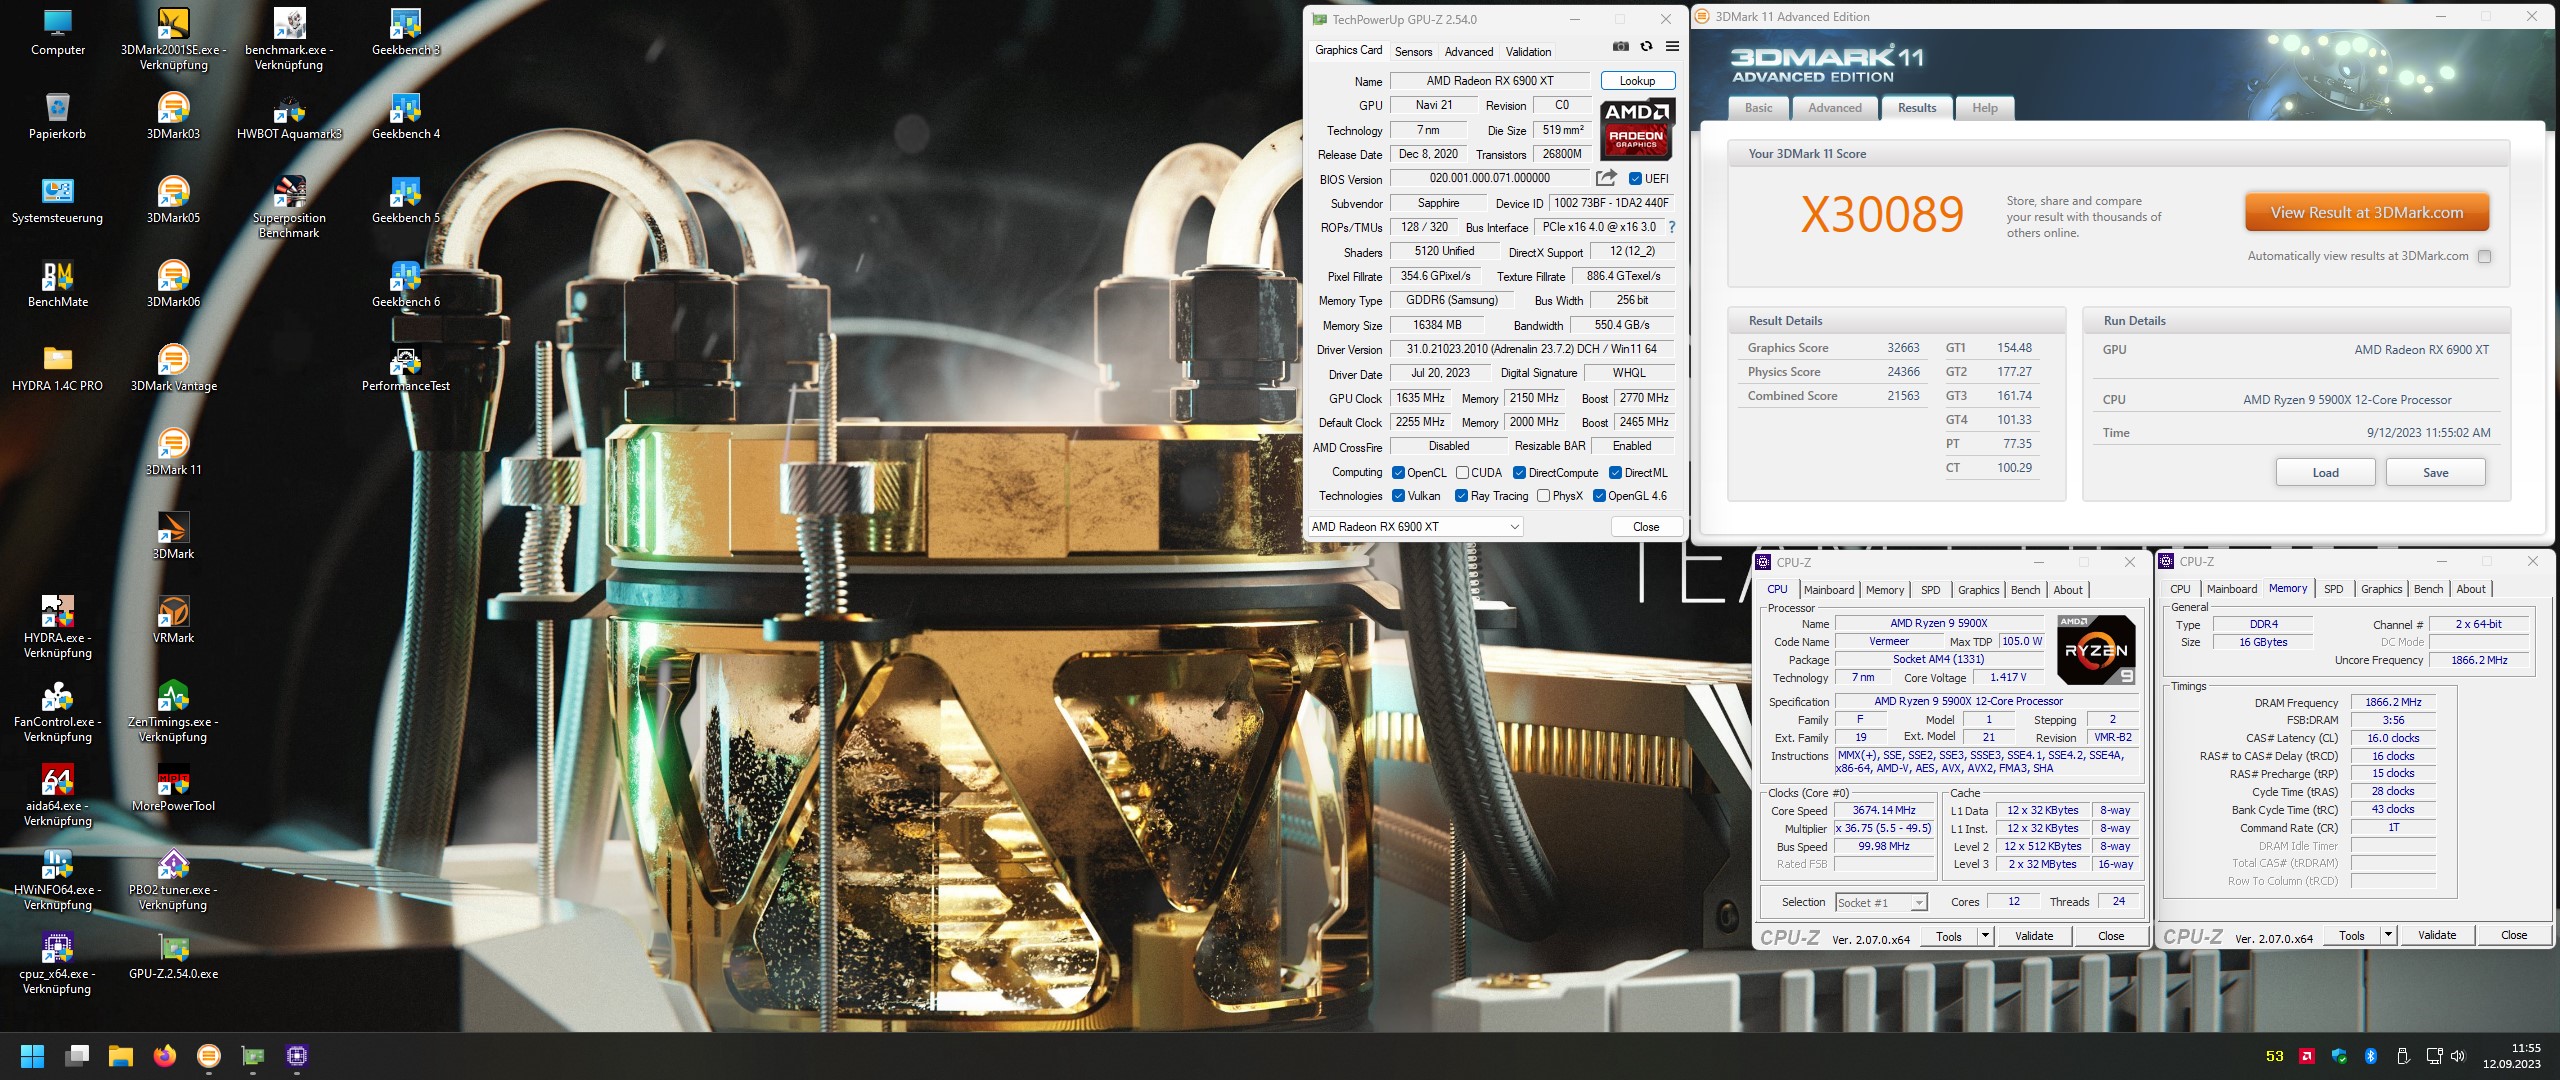
Task: Open the Validation tab in GPU-Z
Action: [1528, 52]
